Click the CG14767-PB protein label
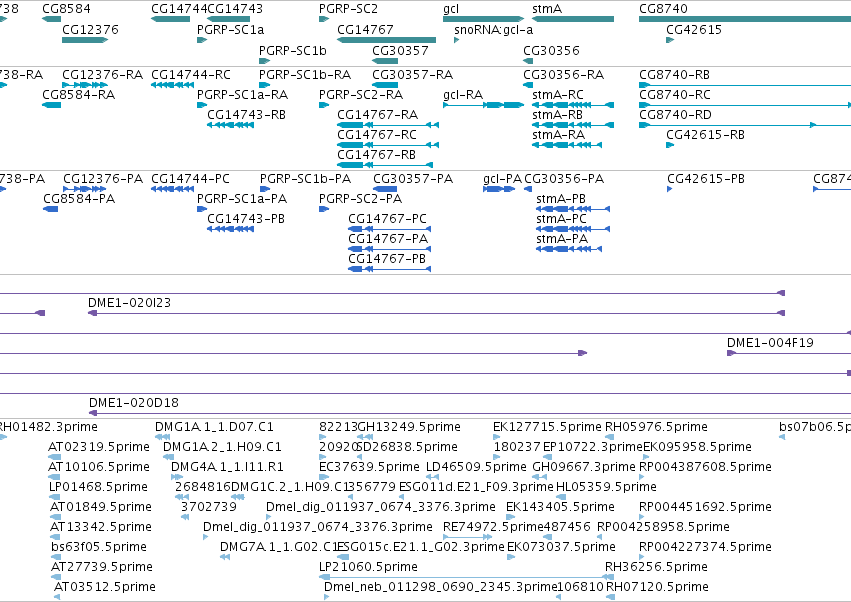 387,259
